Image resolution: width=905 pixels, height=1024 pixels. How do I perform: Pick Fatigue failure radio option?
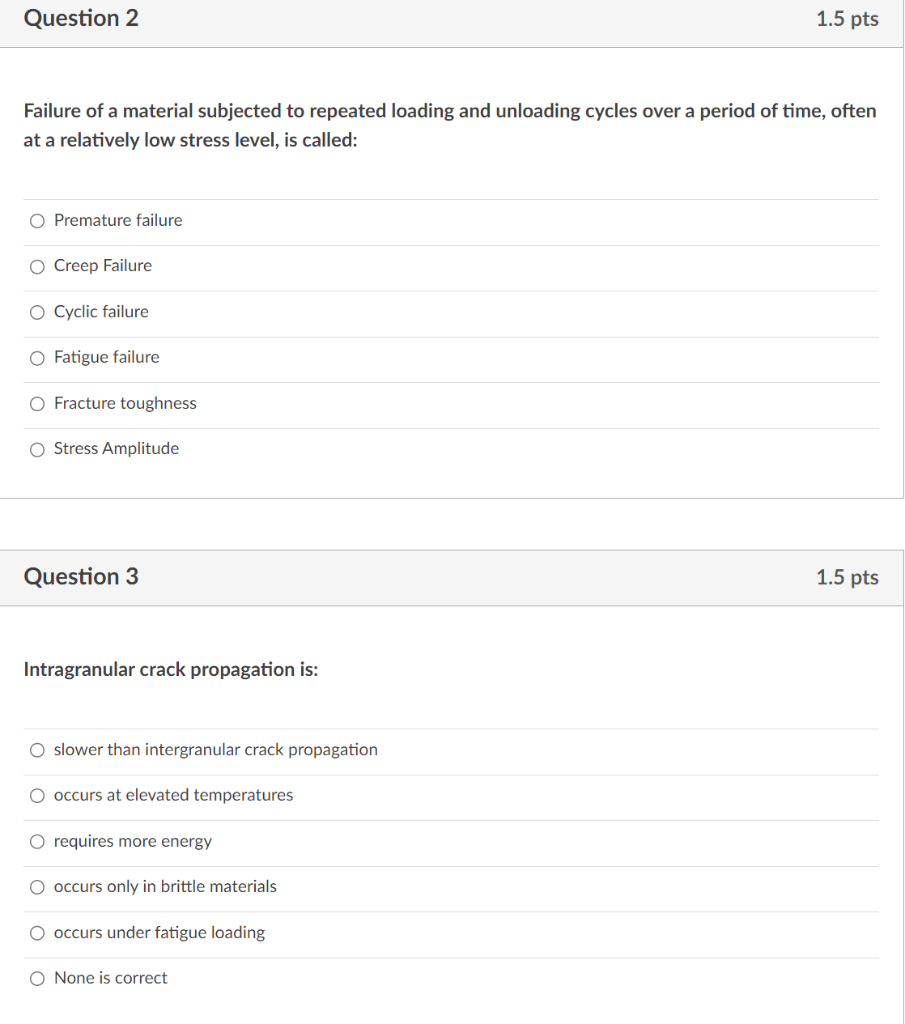pyautogui.click(x=37, y=358)
